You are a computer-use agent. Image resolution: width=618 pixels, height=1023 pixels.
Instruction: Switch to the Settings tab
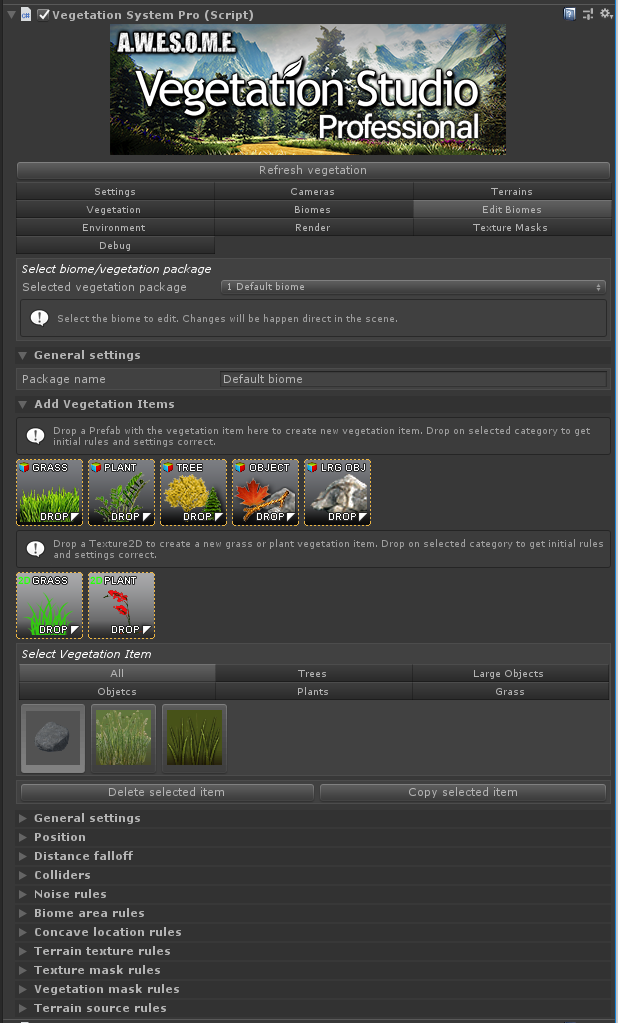(115, 191)
